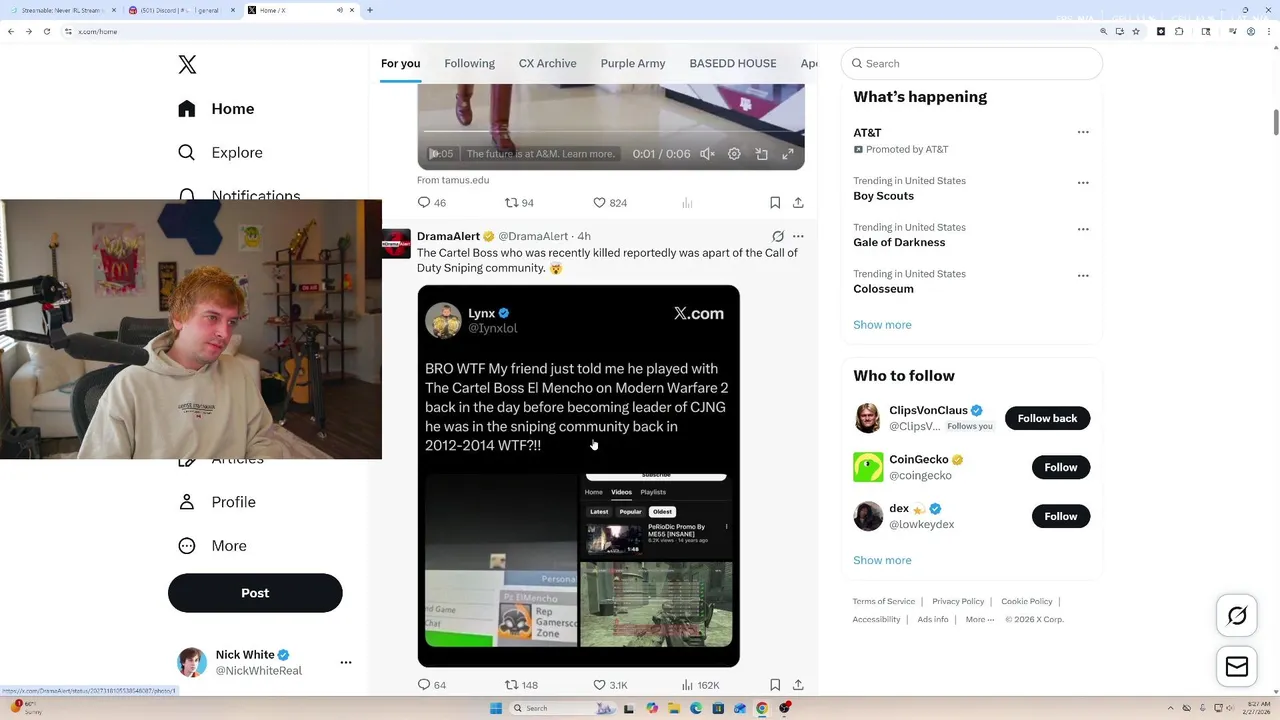The width and height of the screenshot is (1280, 720).
Task: Click Grok icon on DramaAlert post
Action: [778, 236]
